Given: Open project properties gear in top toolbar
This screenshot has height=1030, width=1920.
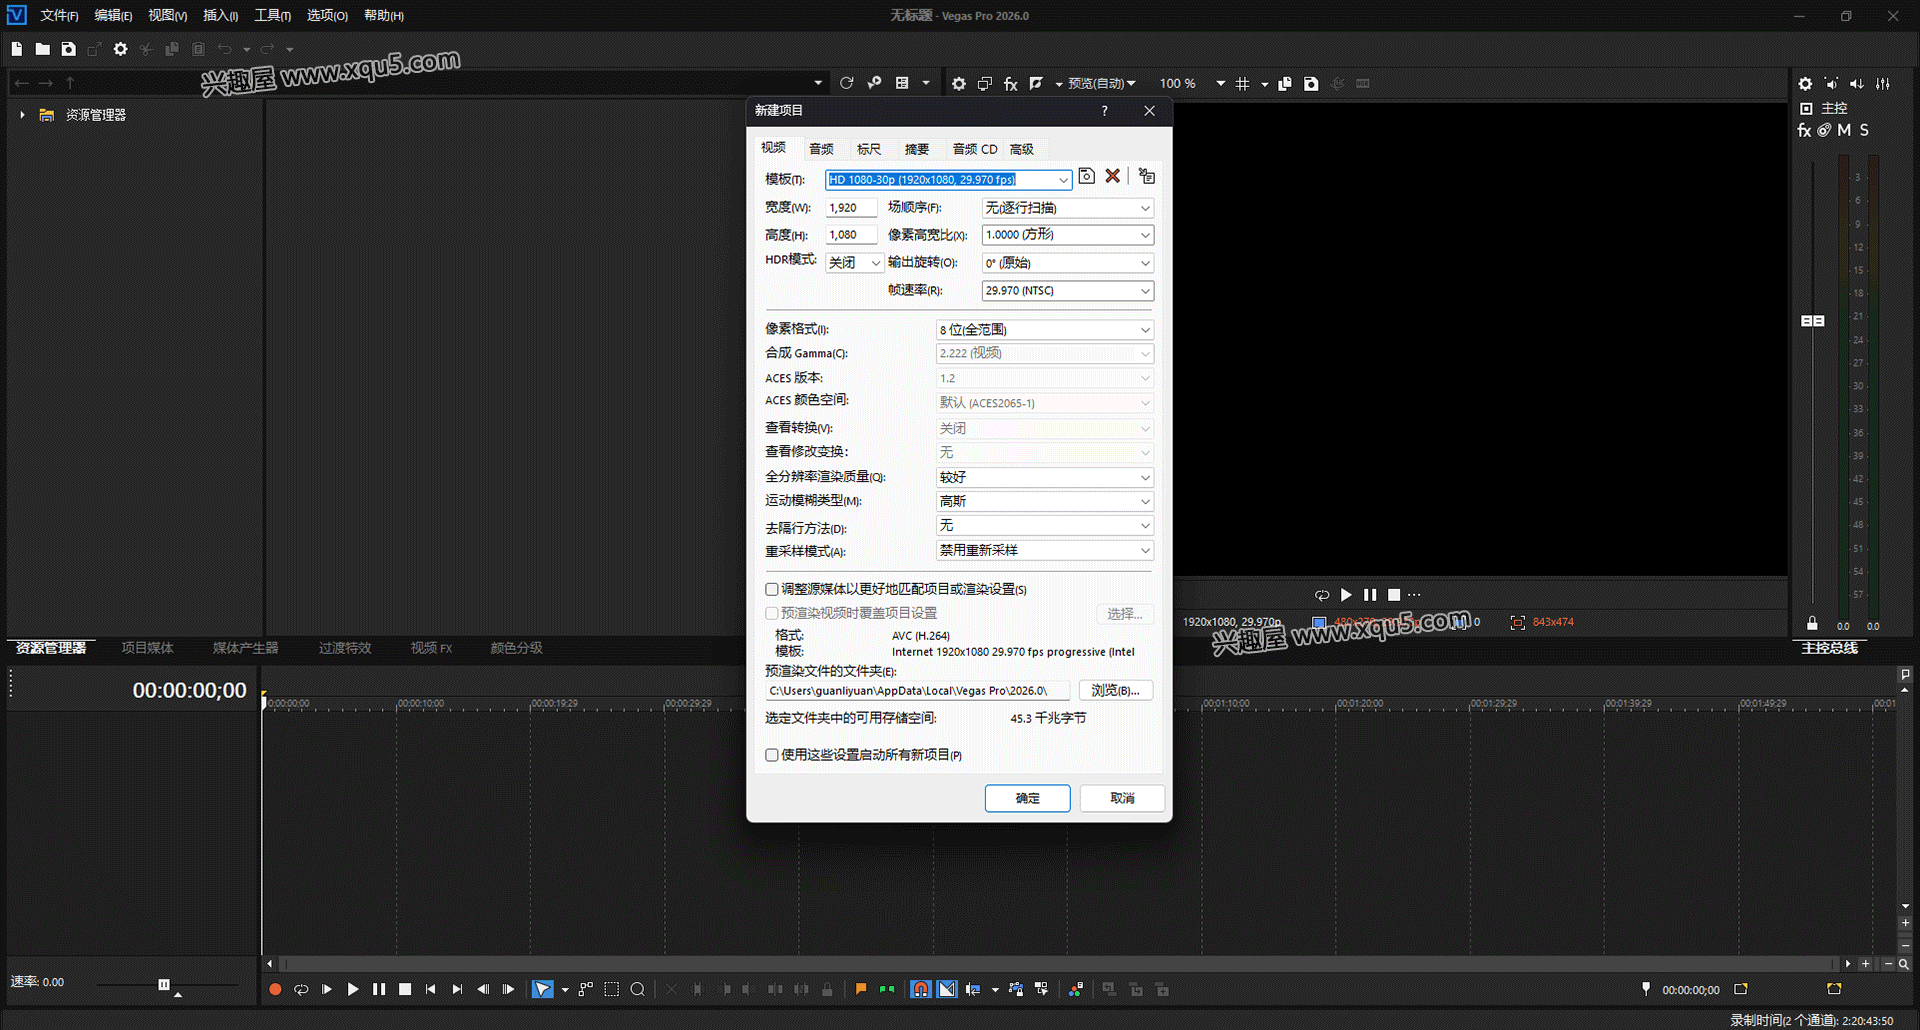Looking at the screenshot, I should click(120, 49).
